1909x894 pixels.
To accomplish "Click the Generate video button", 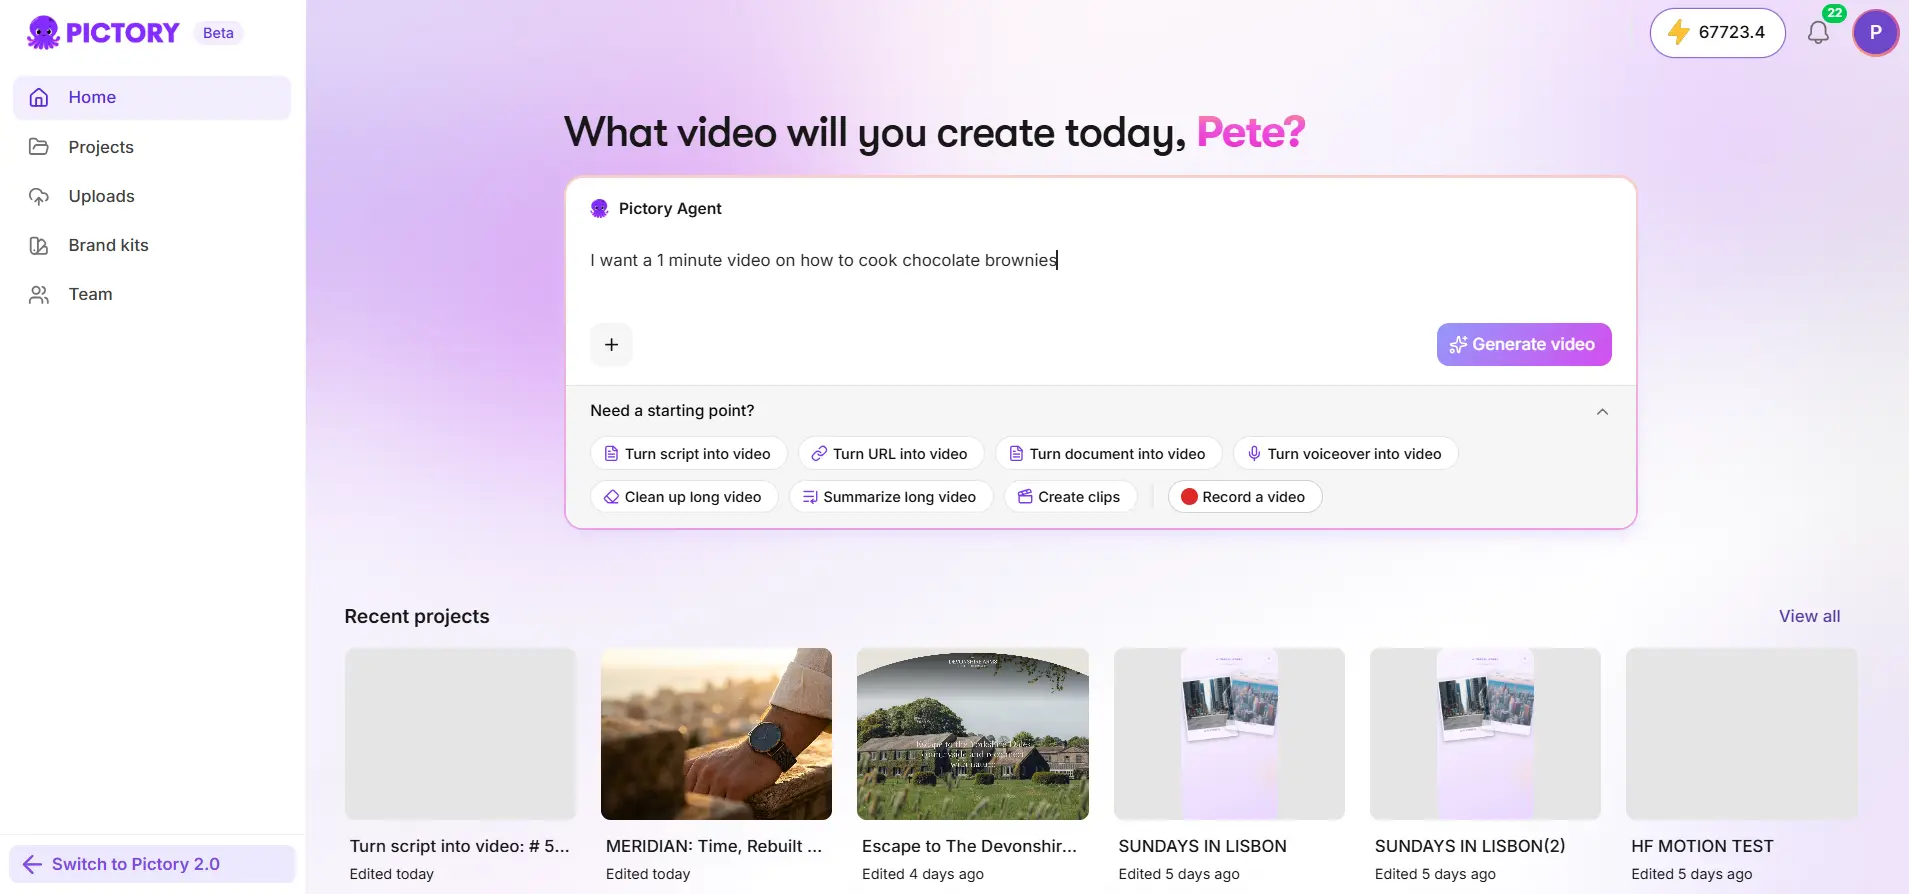I will click(x=1524, y=344).
